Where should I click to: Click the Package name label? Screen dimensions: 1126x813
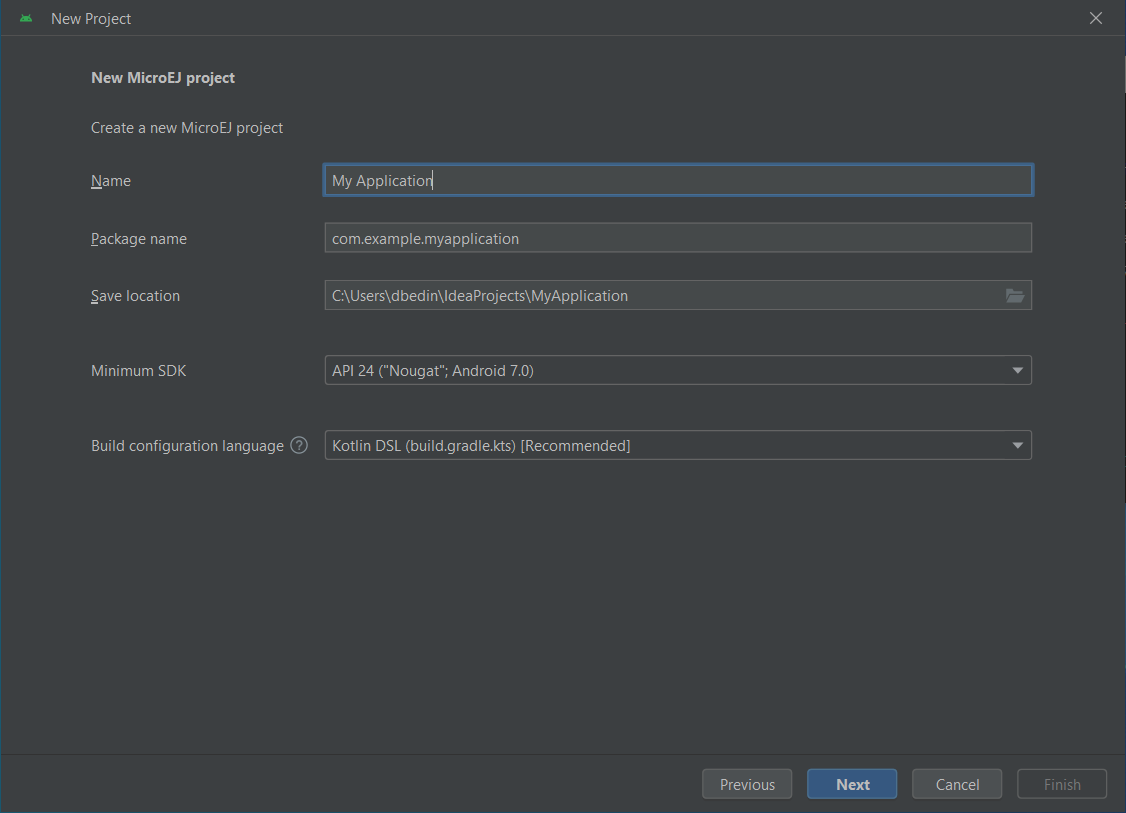coord(139,239)
